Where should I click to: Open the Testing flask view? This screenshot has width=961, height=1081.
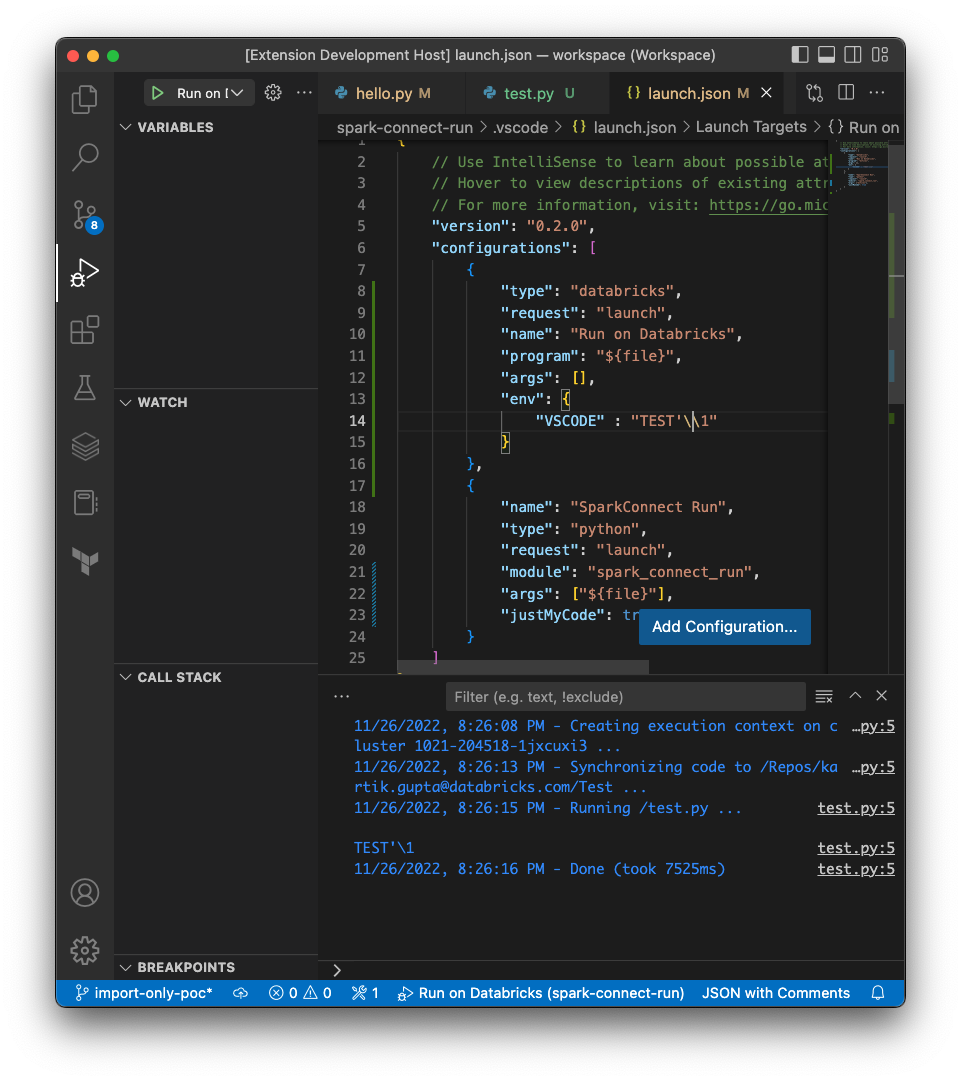85,387
